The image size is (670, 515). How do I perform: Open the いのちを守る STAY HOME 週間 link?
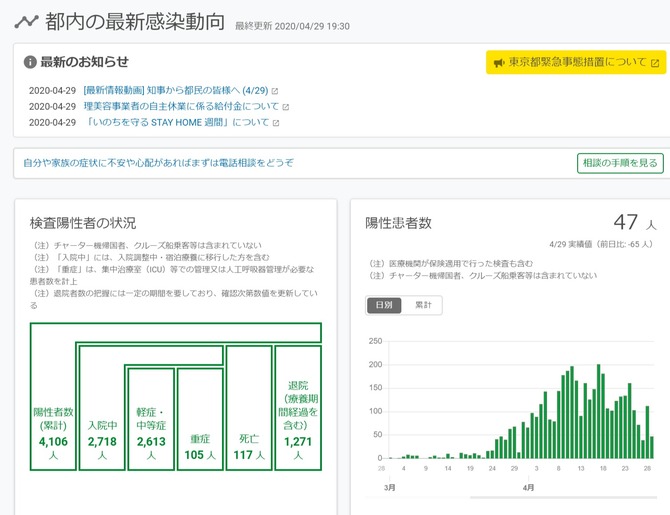click(177, 123)
